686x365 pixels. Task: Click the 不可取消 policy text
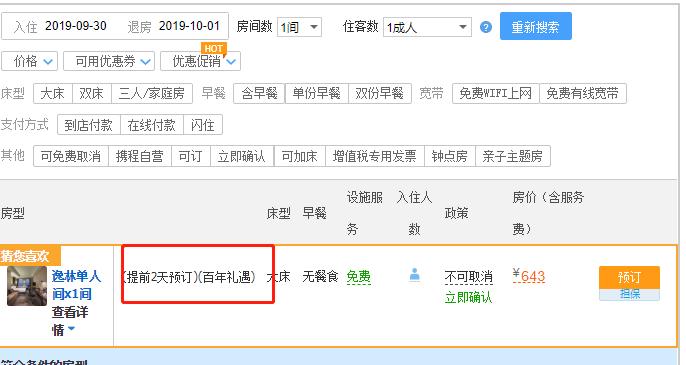469,277
